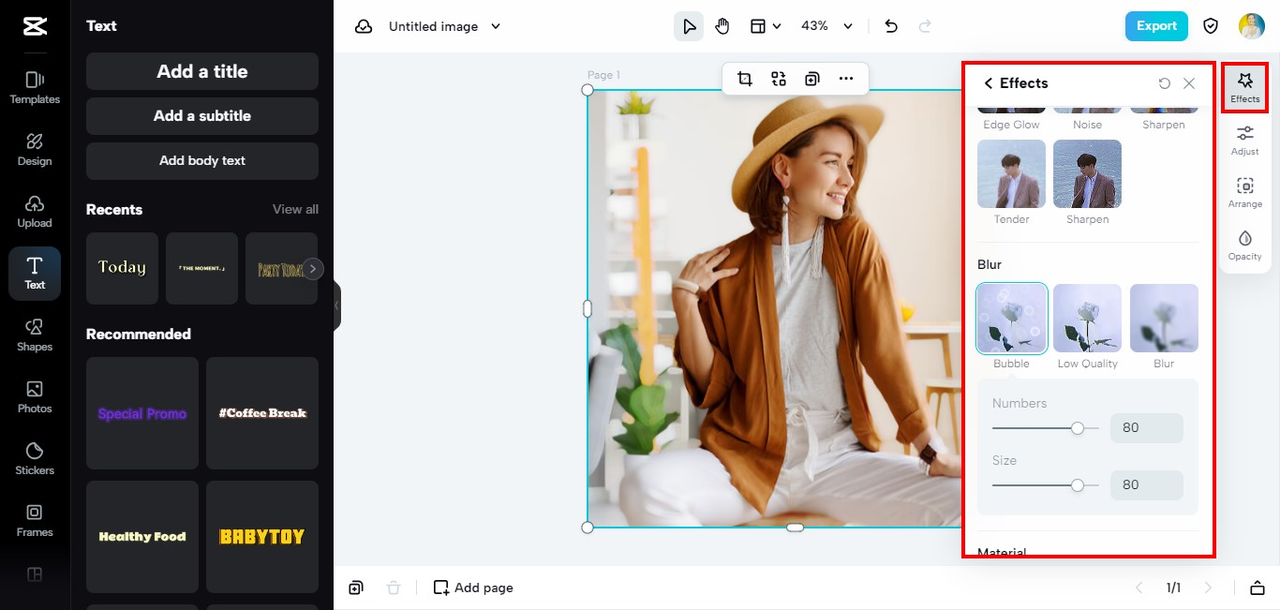Open the user profile avatar
This screenshot has width=1280, height=610.
tap(1251, 26)
